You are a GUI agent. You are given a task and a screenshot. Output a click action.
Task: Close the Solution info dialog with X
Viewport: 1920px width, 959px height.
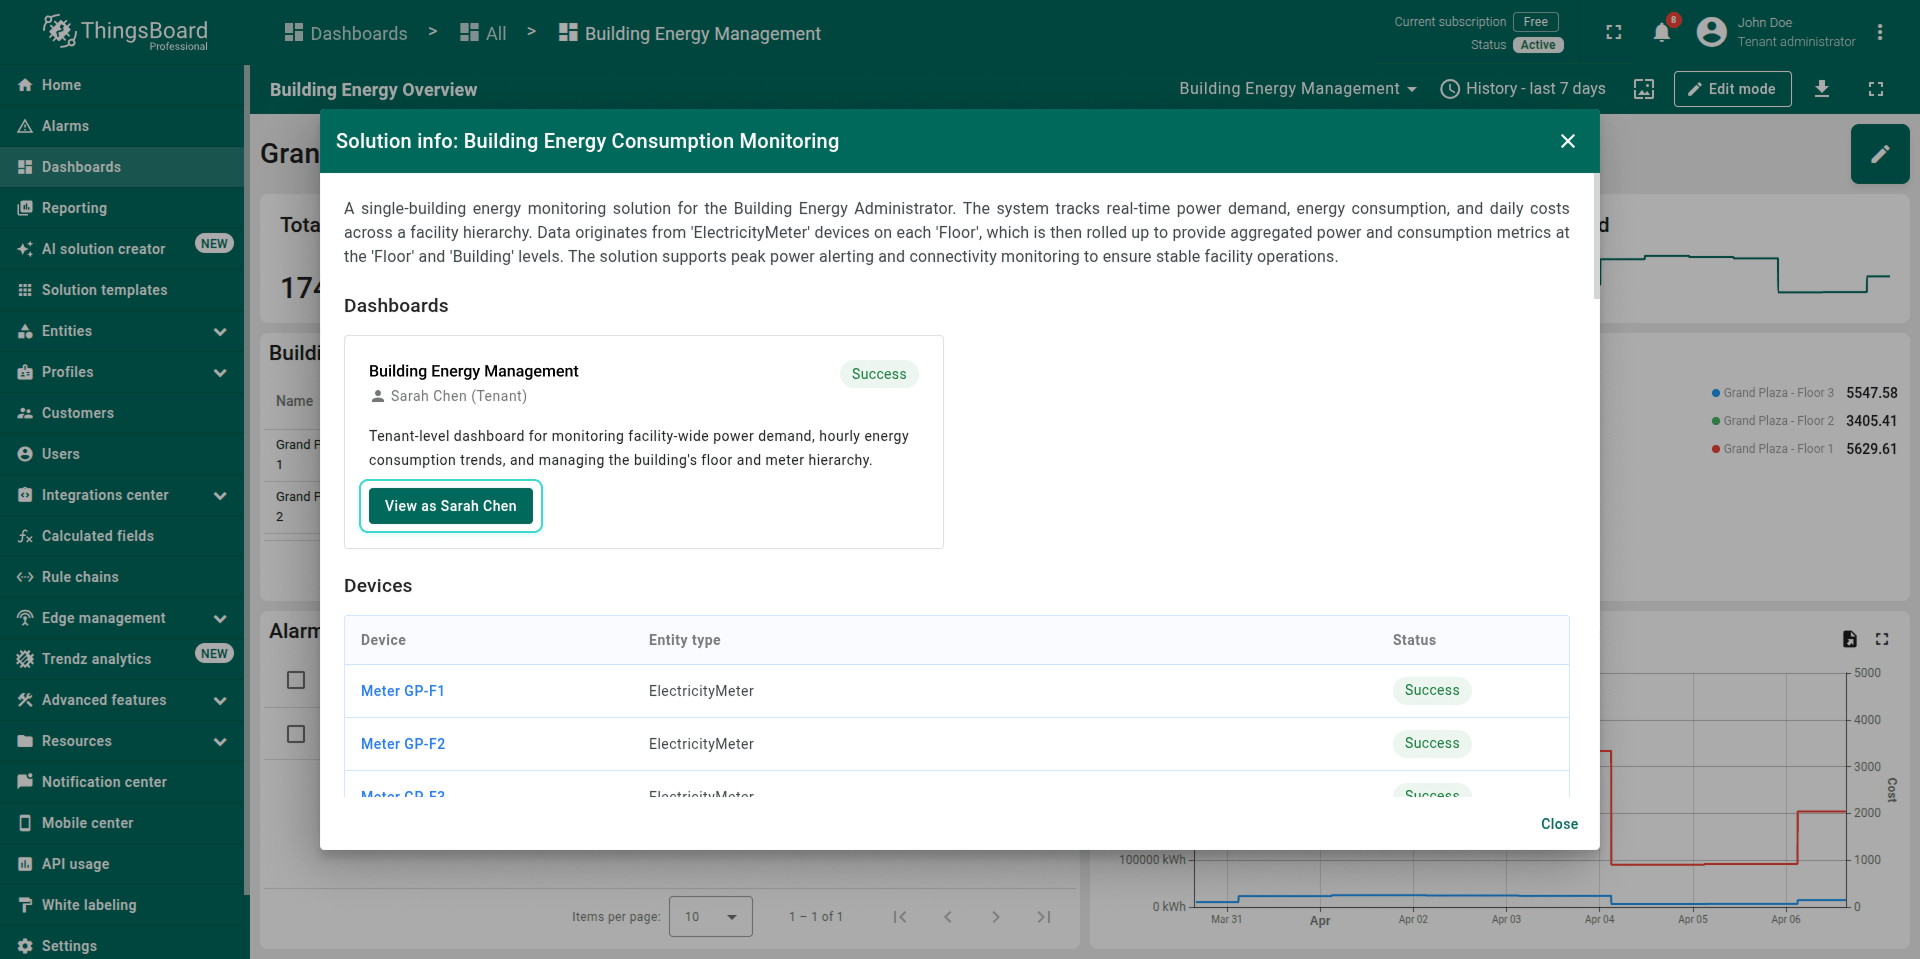[x=1568, y=141]
